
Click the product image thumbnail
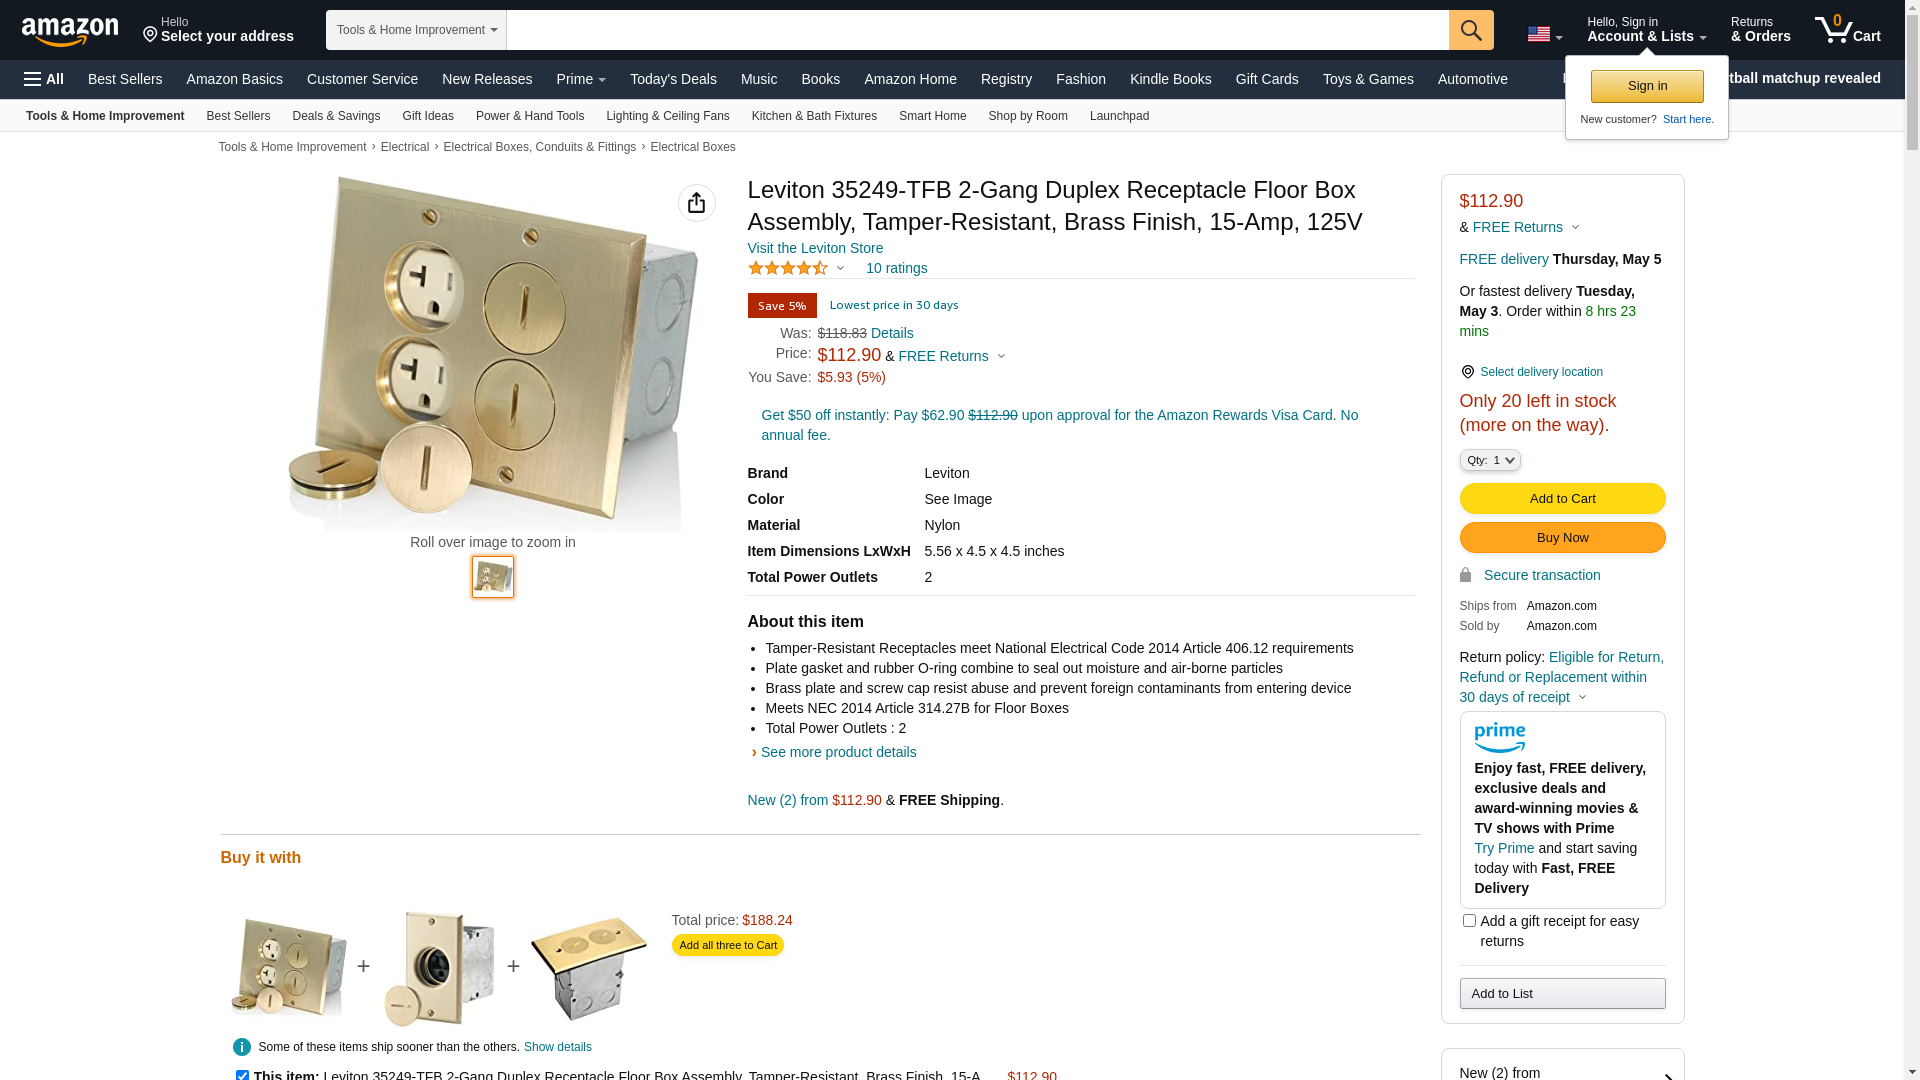click(x=492, y=577)
